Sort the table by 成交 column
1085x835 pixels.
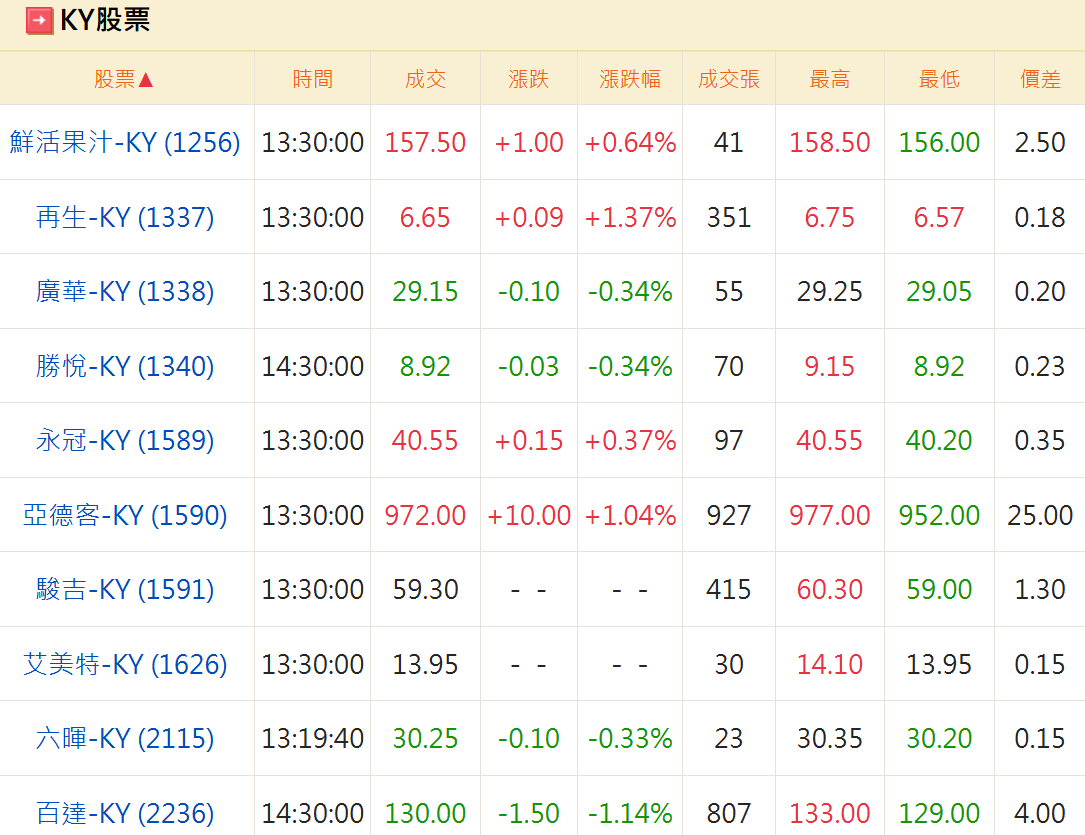coord(425,80)
